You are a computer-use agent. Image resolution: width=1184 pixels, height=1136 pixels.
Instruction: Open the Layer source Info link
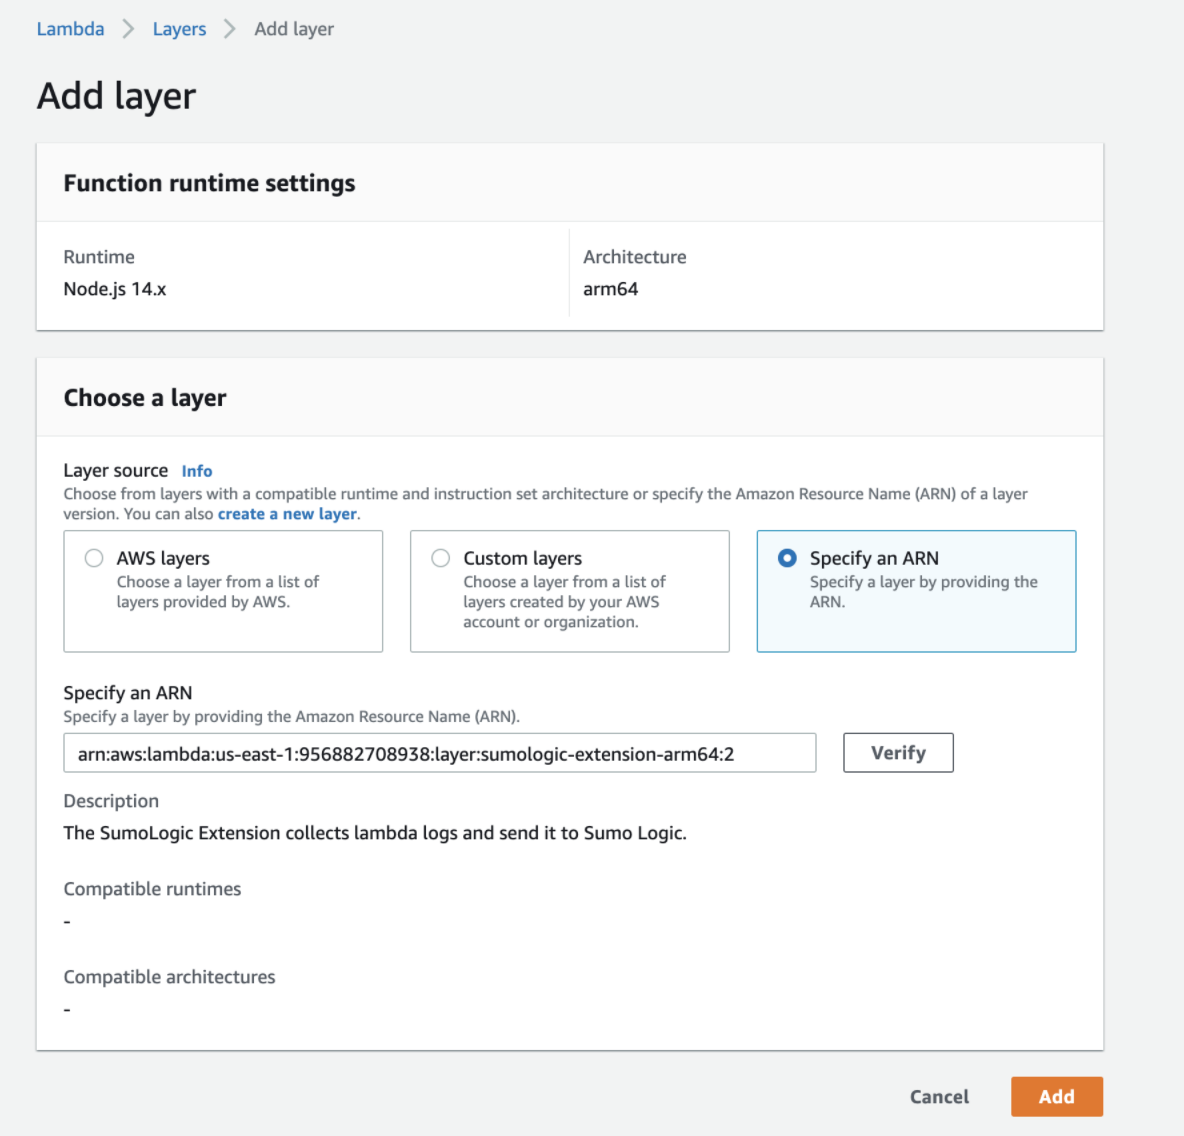pyautogui.click(x=197, y=471)
